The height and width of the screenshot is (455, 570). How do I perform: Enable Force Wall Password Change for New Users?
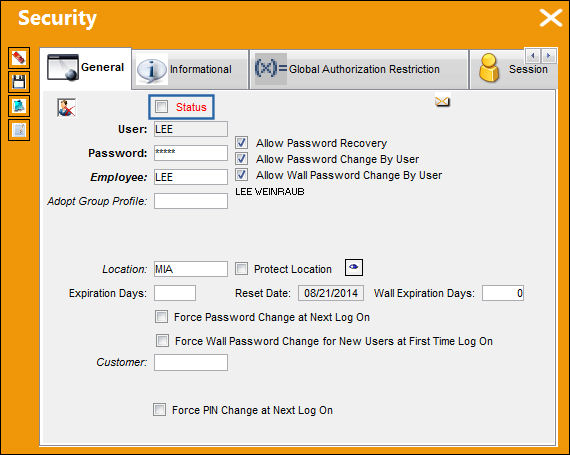(x=162, y=341)
